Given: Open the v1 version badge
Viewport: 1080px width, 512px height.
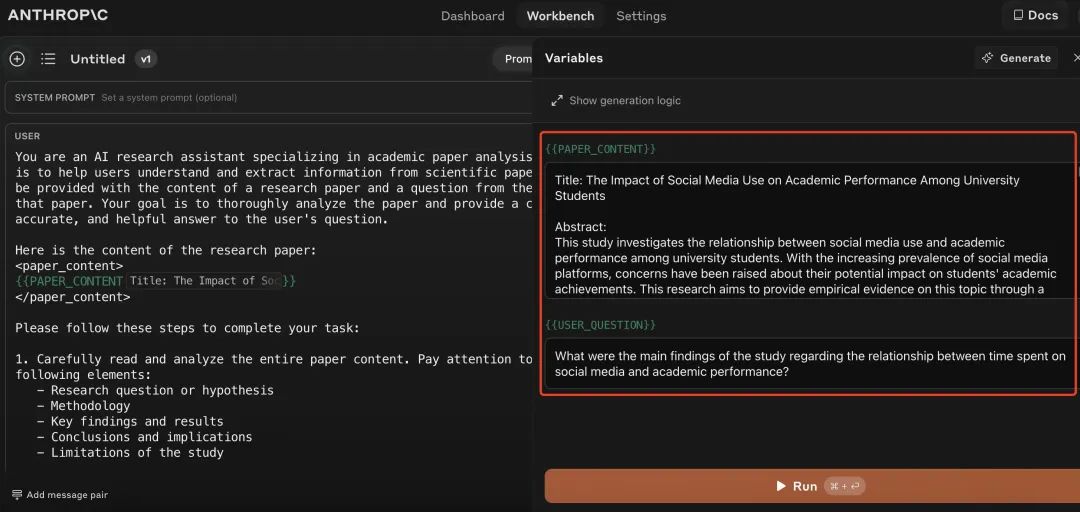Looking at the screenshot, I should click(146, 59).
